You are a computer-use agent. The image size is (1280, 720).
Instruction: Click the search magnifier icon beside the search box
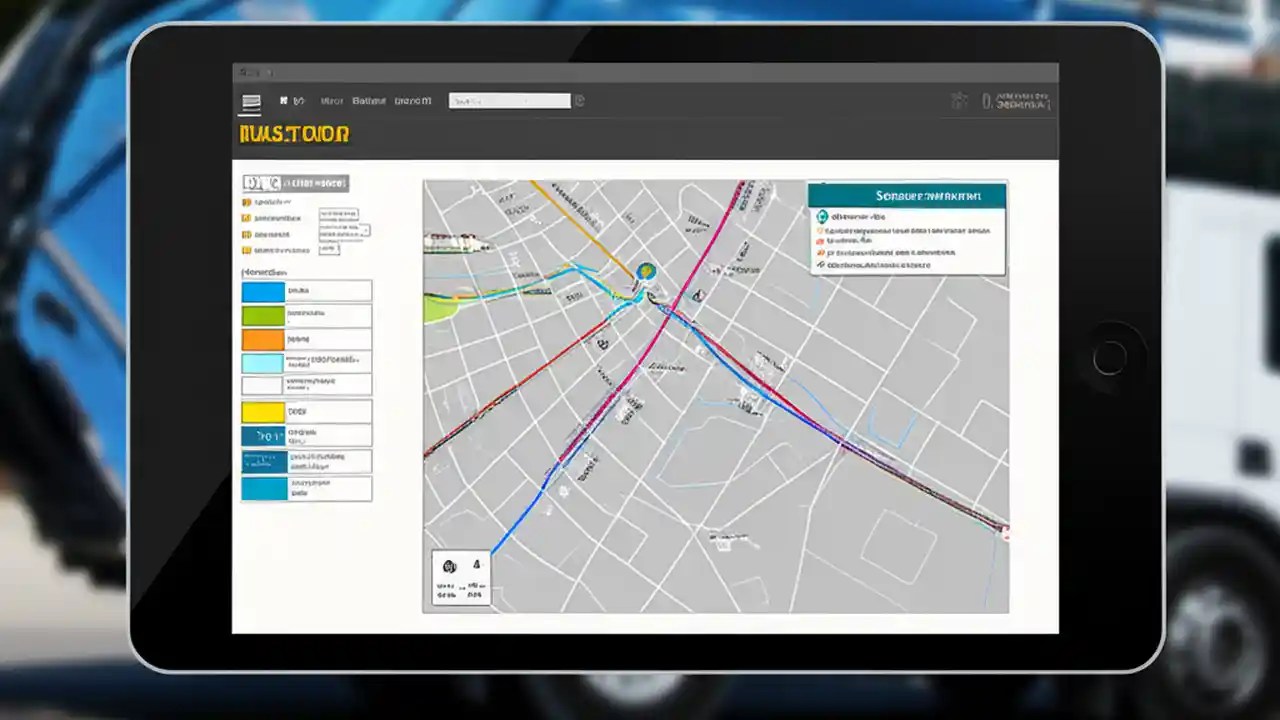(x=581, y=99)
